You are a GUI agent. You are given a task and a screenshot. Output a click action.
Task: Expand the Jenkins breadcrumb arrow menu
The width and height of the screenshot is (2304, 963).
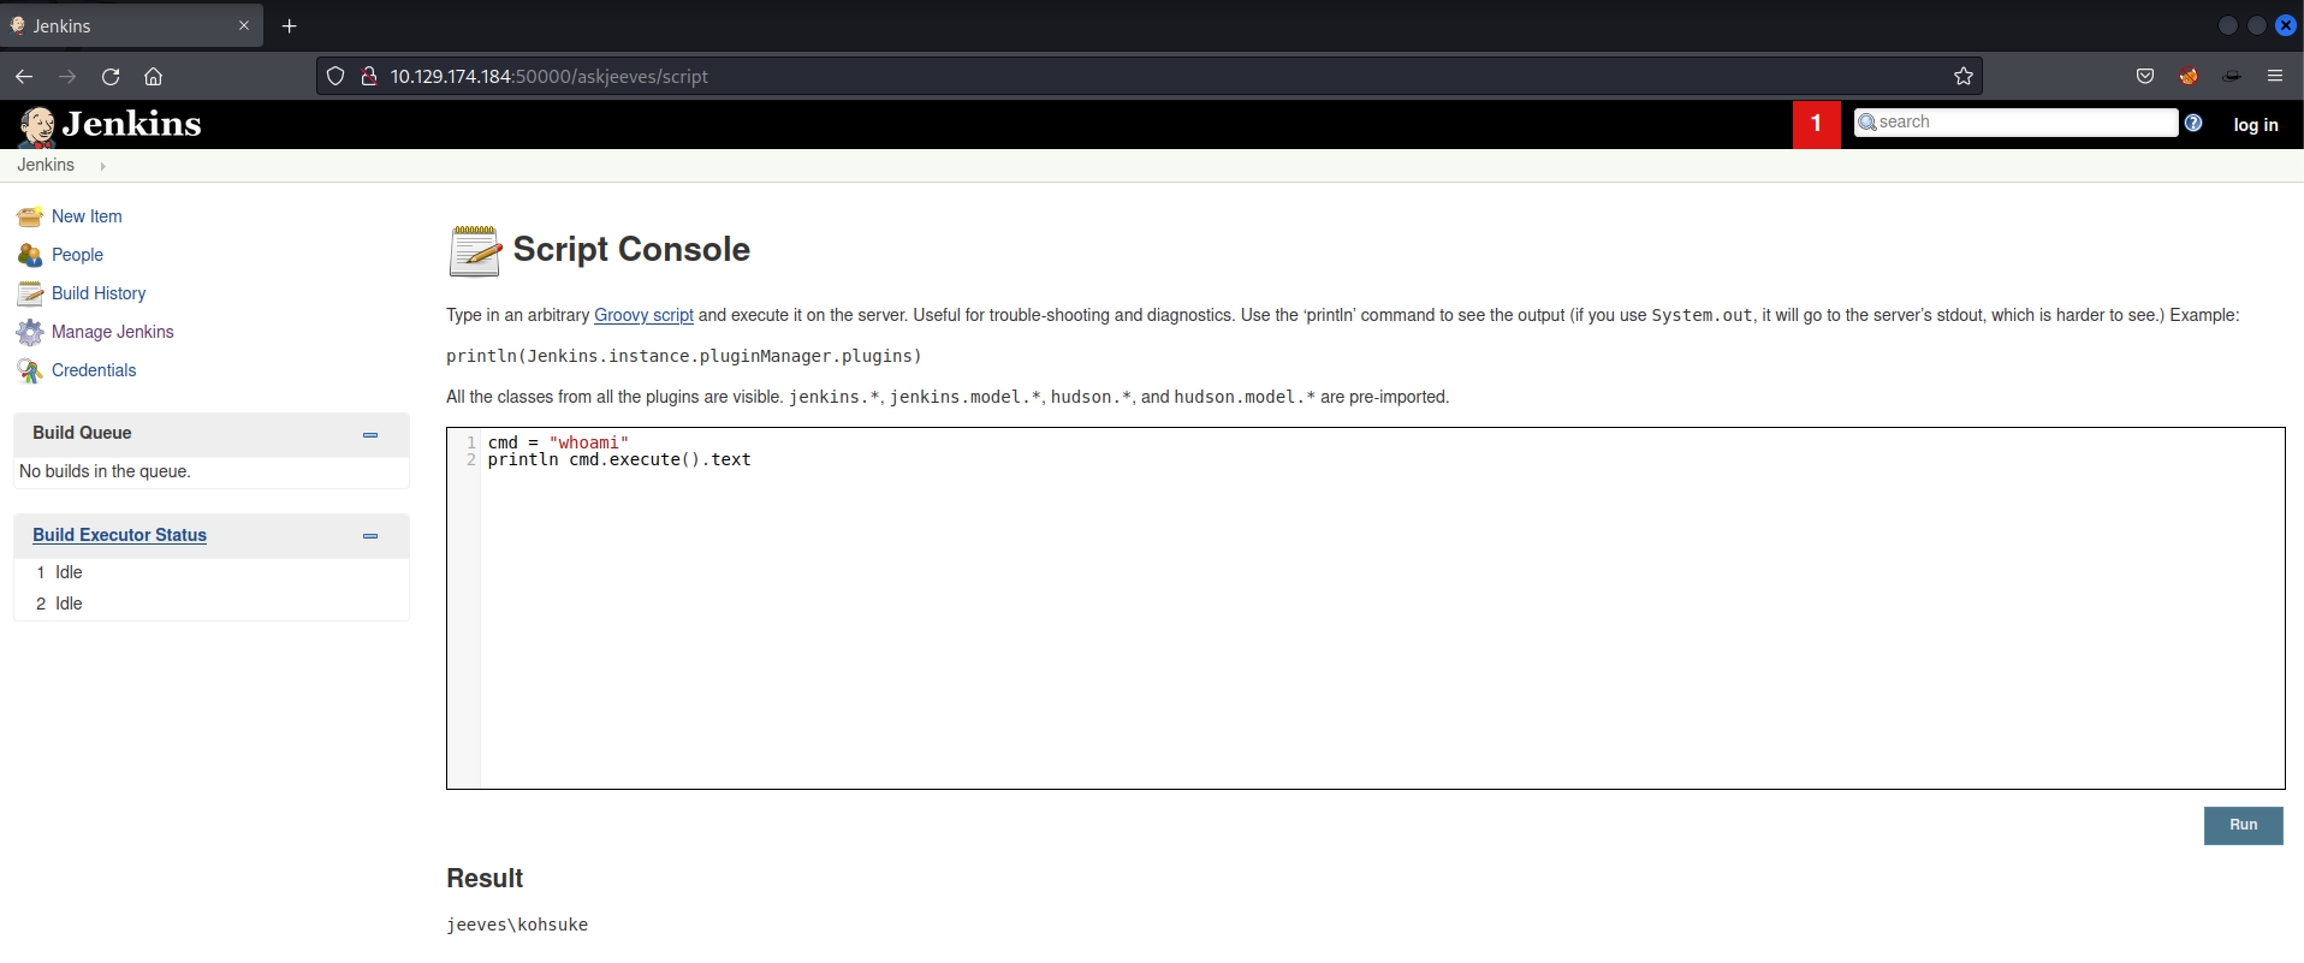click(103, 166)
